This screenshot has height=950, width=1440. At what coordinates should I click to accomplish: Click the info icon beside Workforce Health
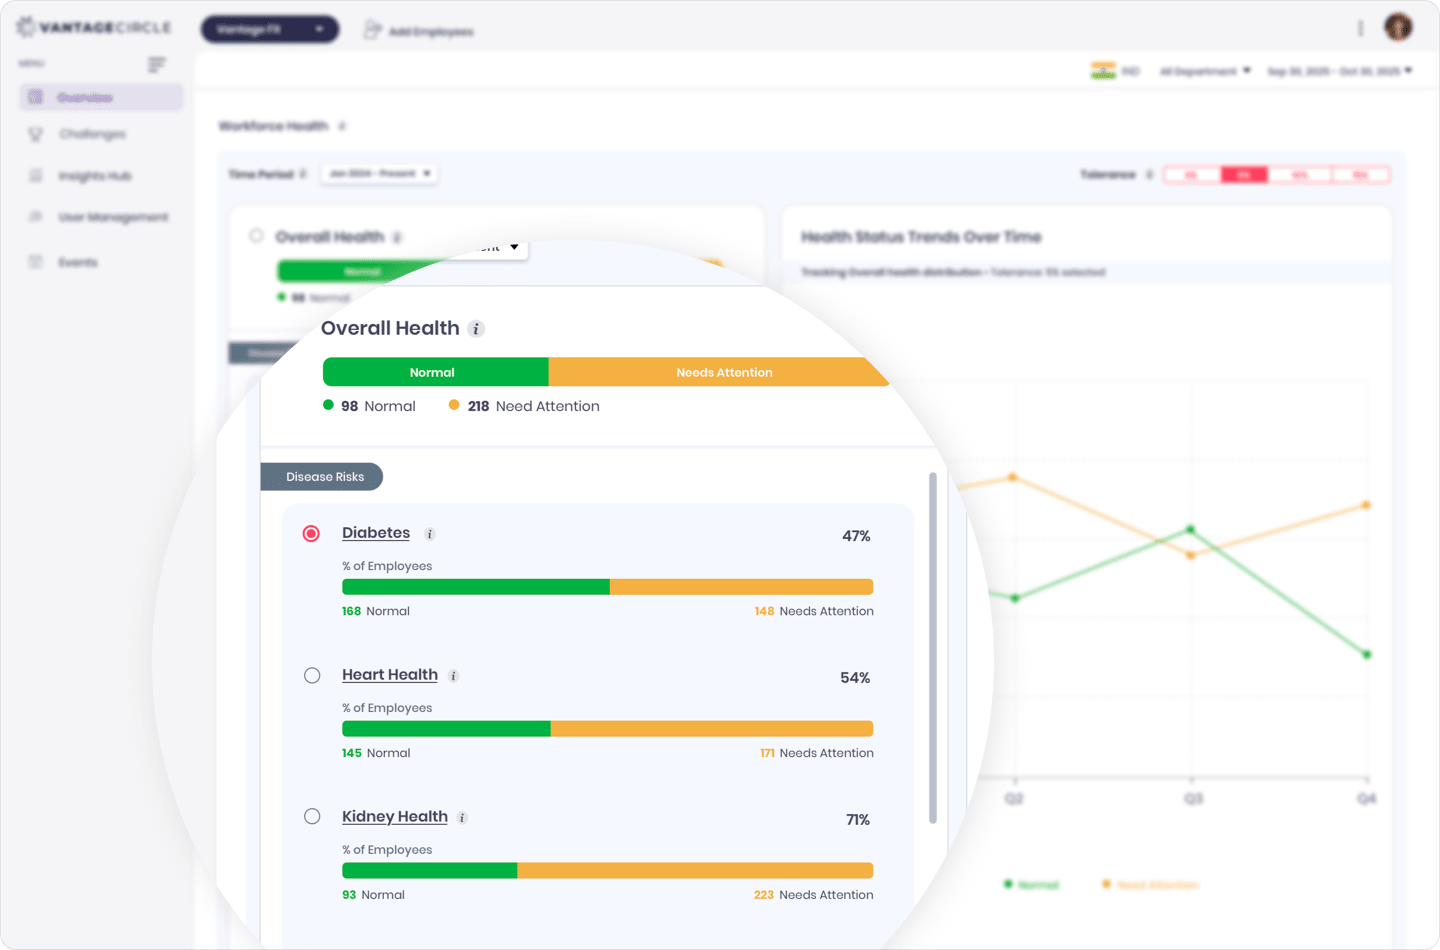342,126
